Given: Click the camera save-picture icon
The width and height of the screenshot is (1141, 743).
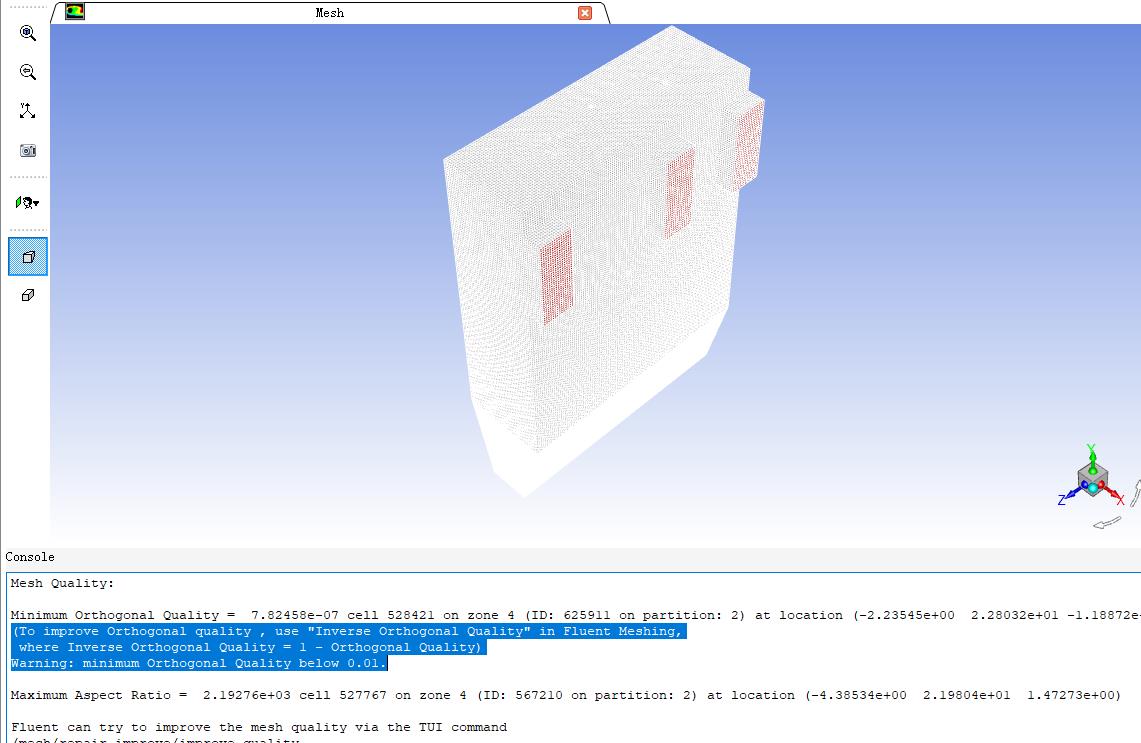Looking at the screenshot, I should tap(28, 150).
